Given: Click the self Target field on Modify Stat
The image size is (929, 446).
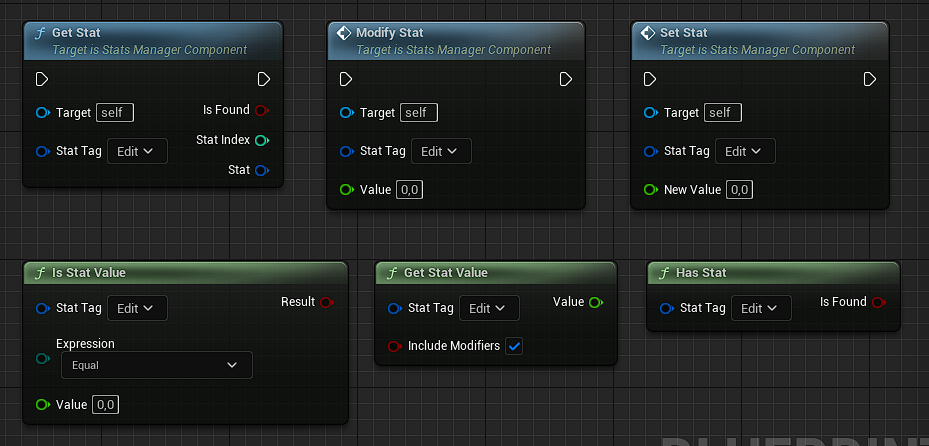Looking at the screenshot, I should click(x=419, y=113).
